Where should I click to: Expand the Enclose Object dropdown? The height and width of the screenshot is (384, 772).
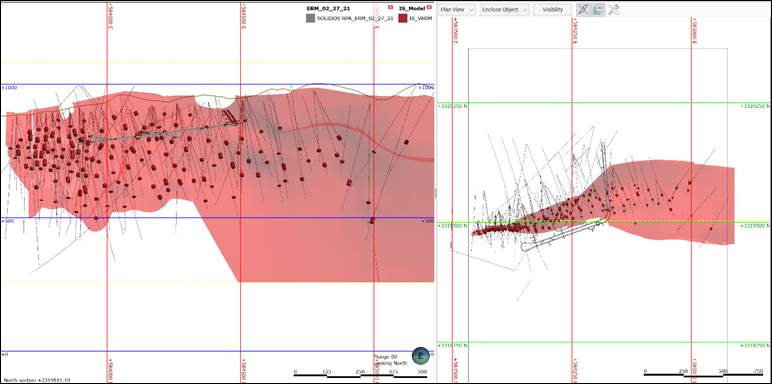(504, 9)
